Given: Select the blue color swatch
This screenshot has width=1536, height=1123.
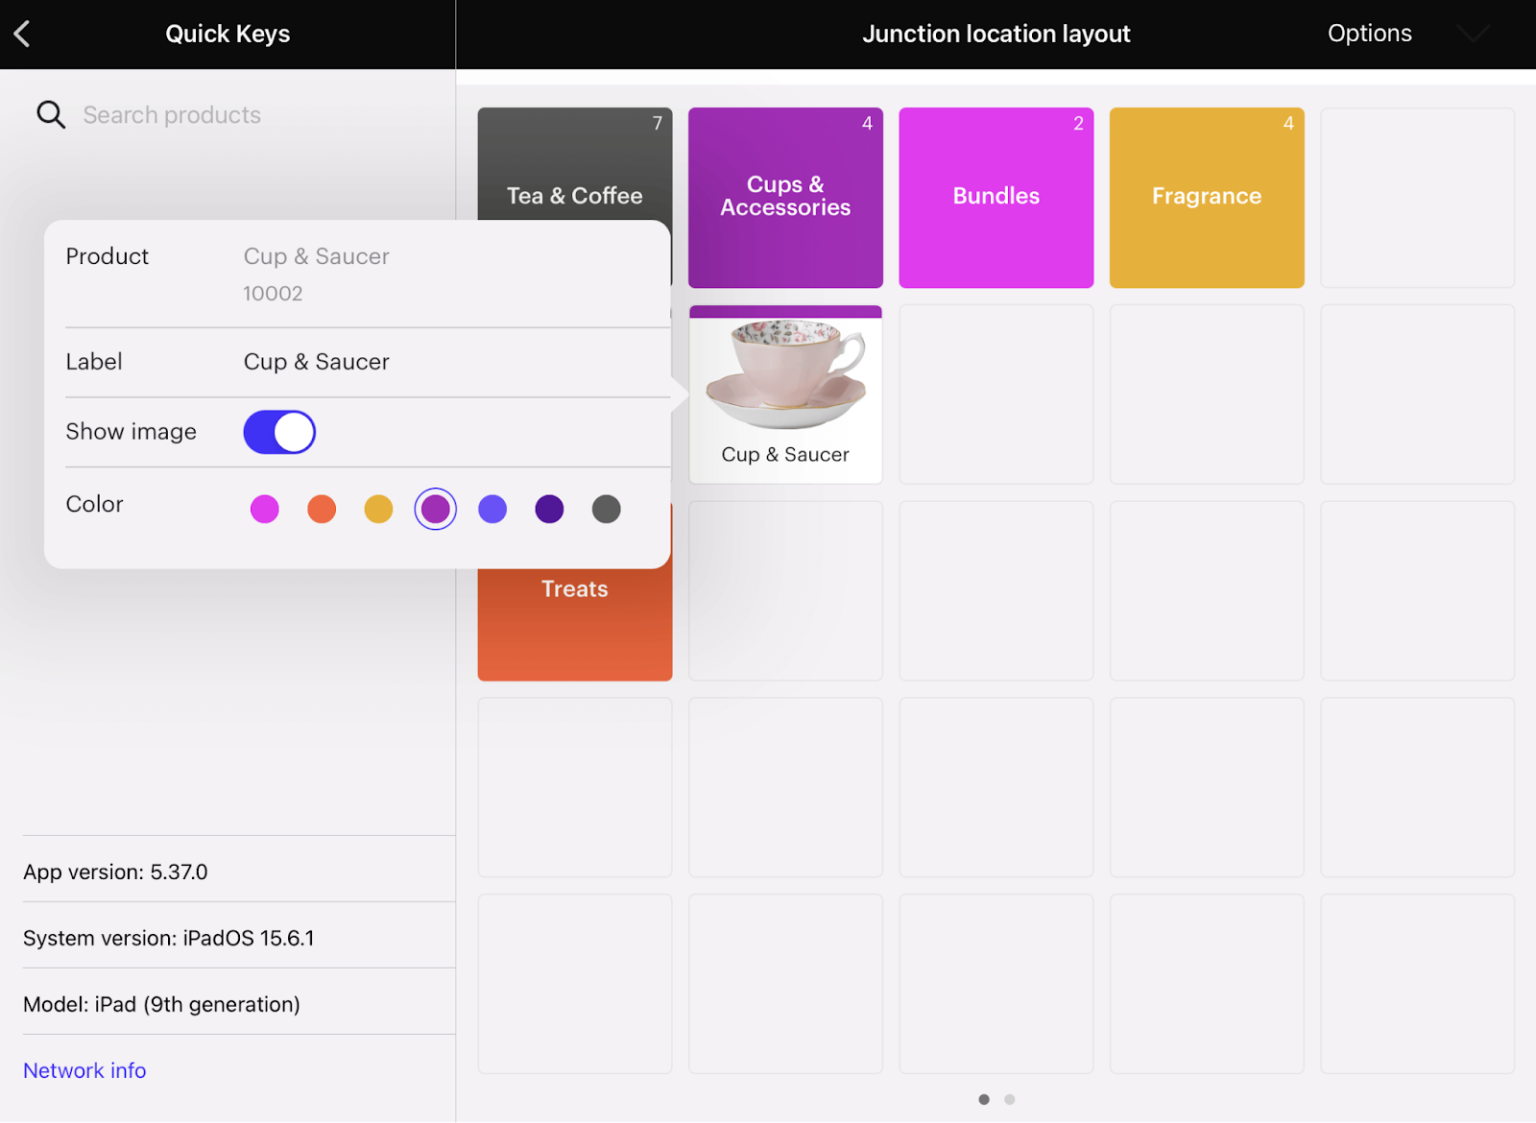Looking at the screenshot, I should point(492,508).
